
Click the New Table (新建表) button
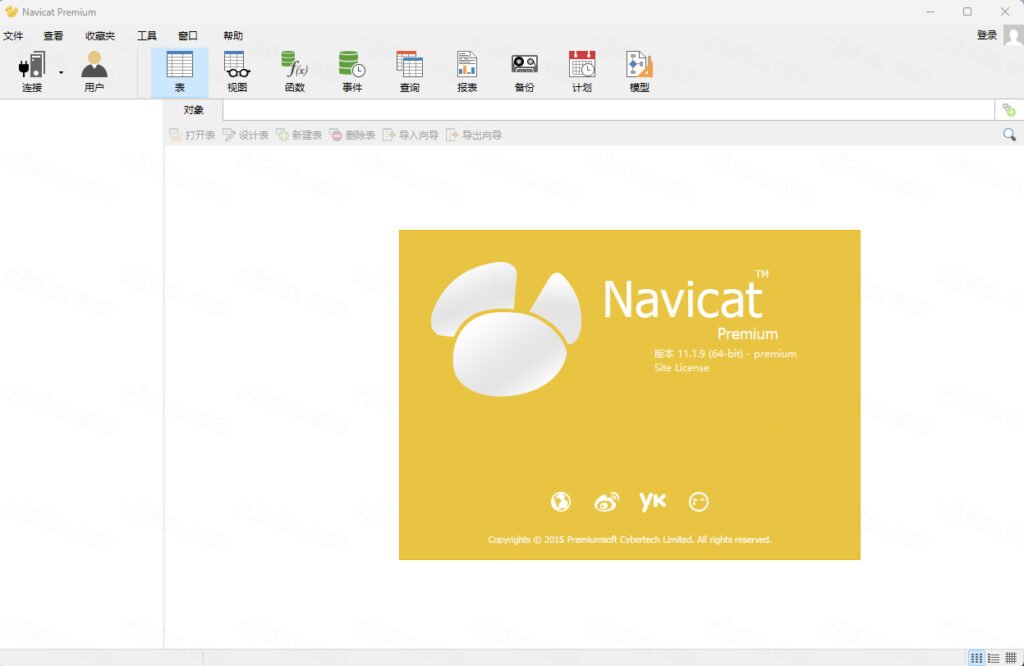click(x=299, y=135)
